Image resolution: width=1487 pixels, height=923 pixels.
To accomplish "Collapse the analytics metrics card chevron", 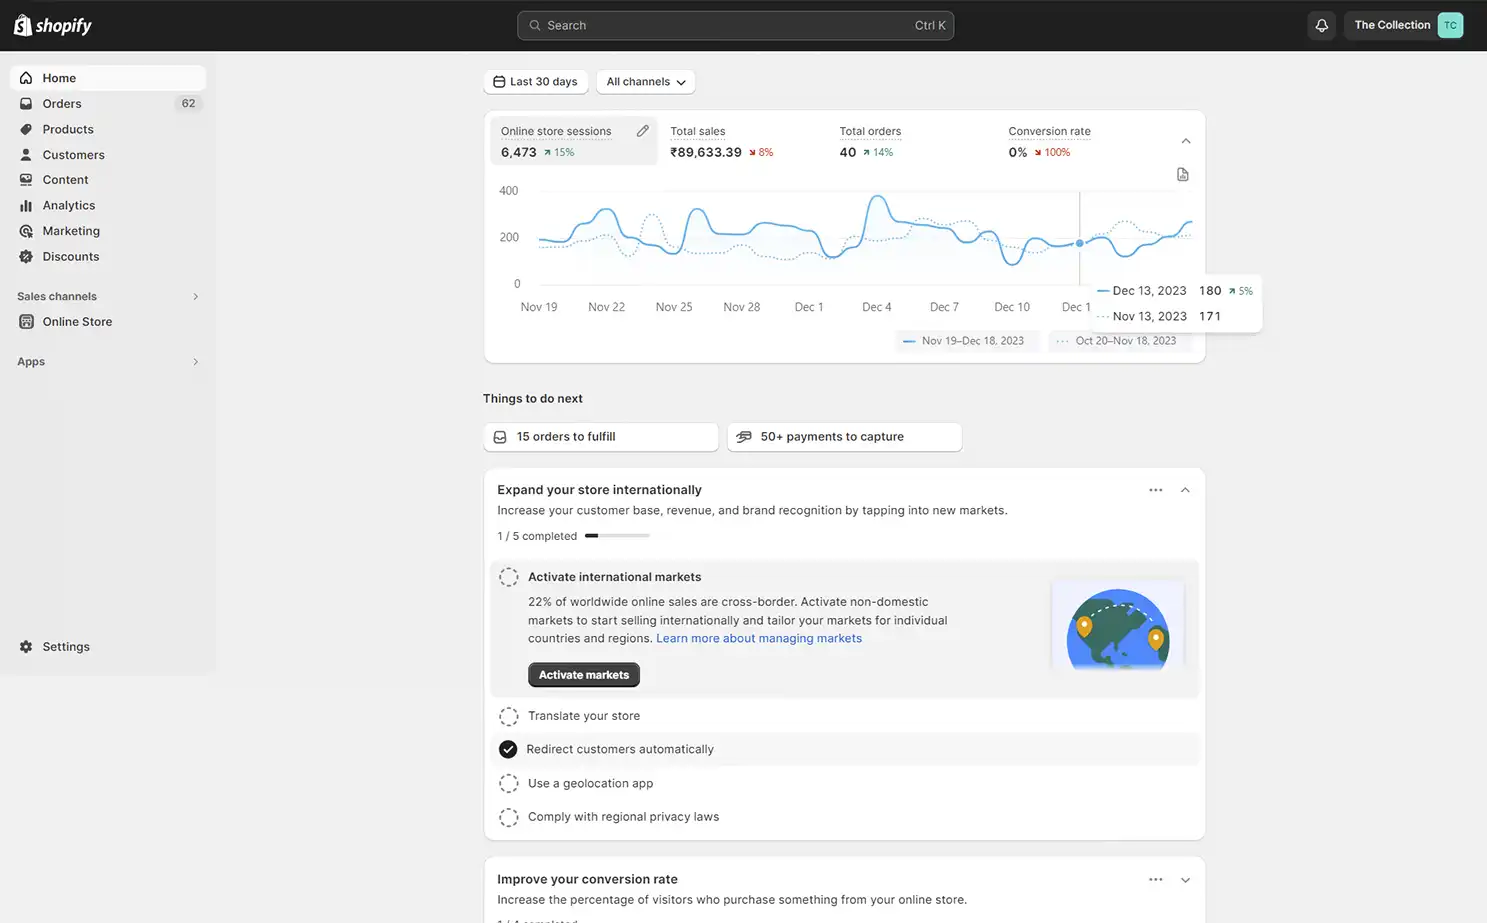I will [x=1185, y=141].
